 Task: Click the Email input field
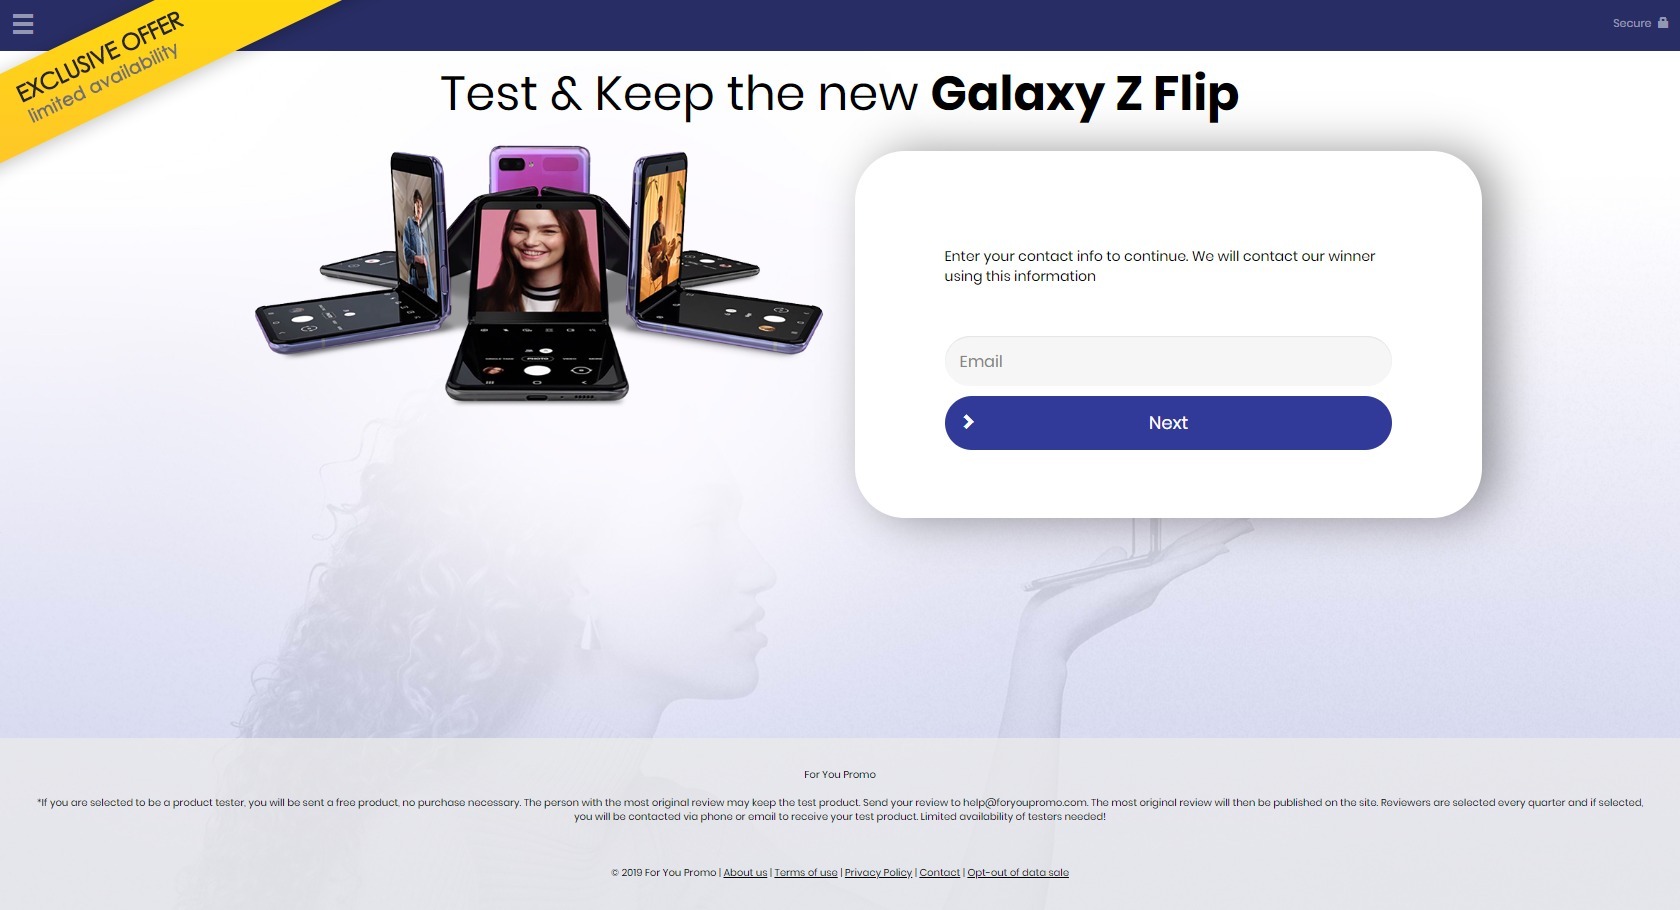[1168, 361]
